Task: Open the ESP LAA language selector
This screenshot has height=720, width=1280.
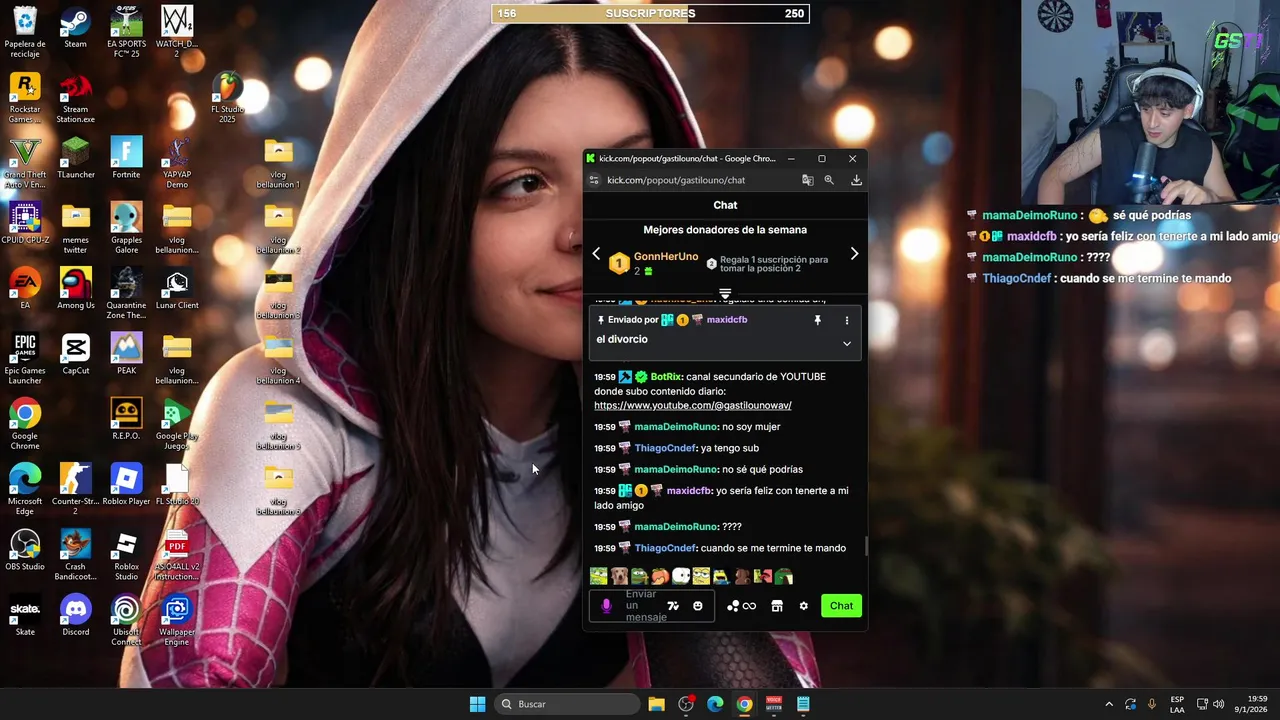Action: 1177,704
